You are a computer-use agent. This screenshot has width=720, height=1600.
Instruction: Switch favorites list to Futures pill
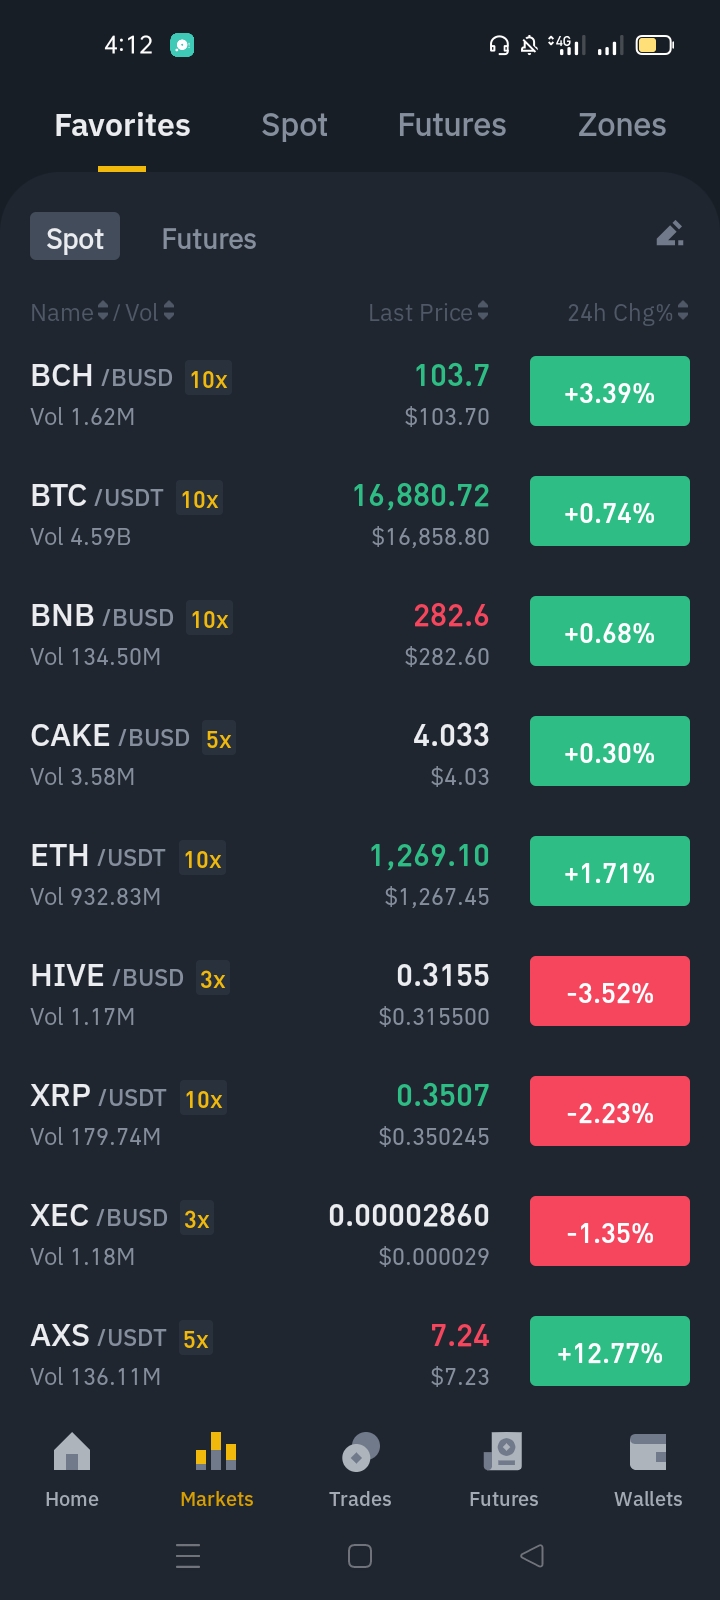click(x=209, y=239)
